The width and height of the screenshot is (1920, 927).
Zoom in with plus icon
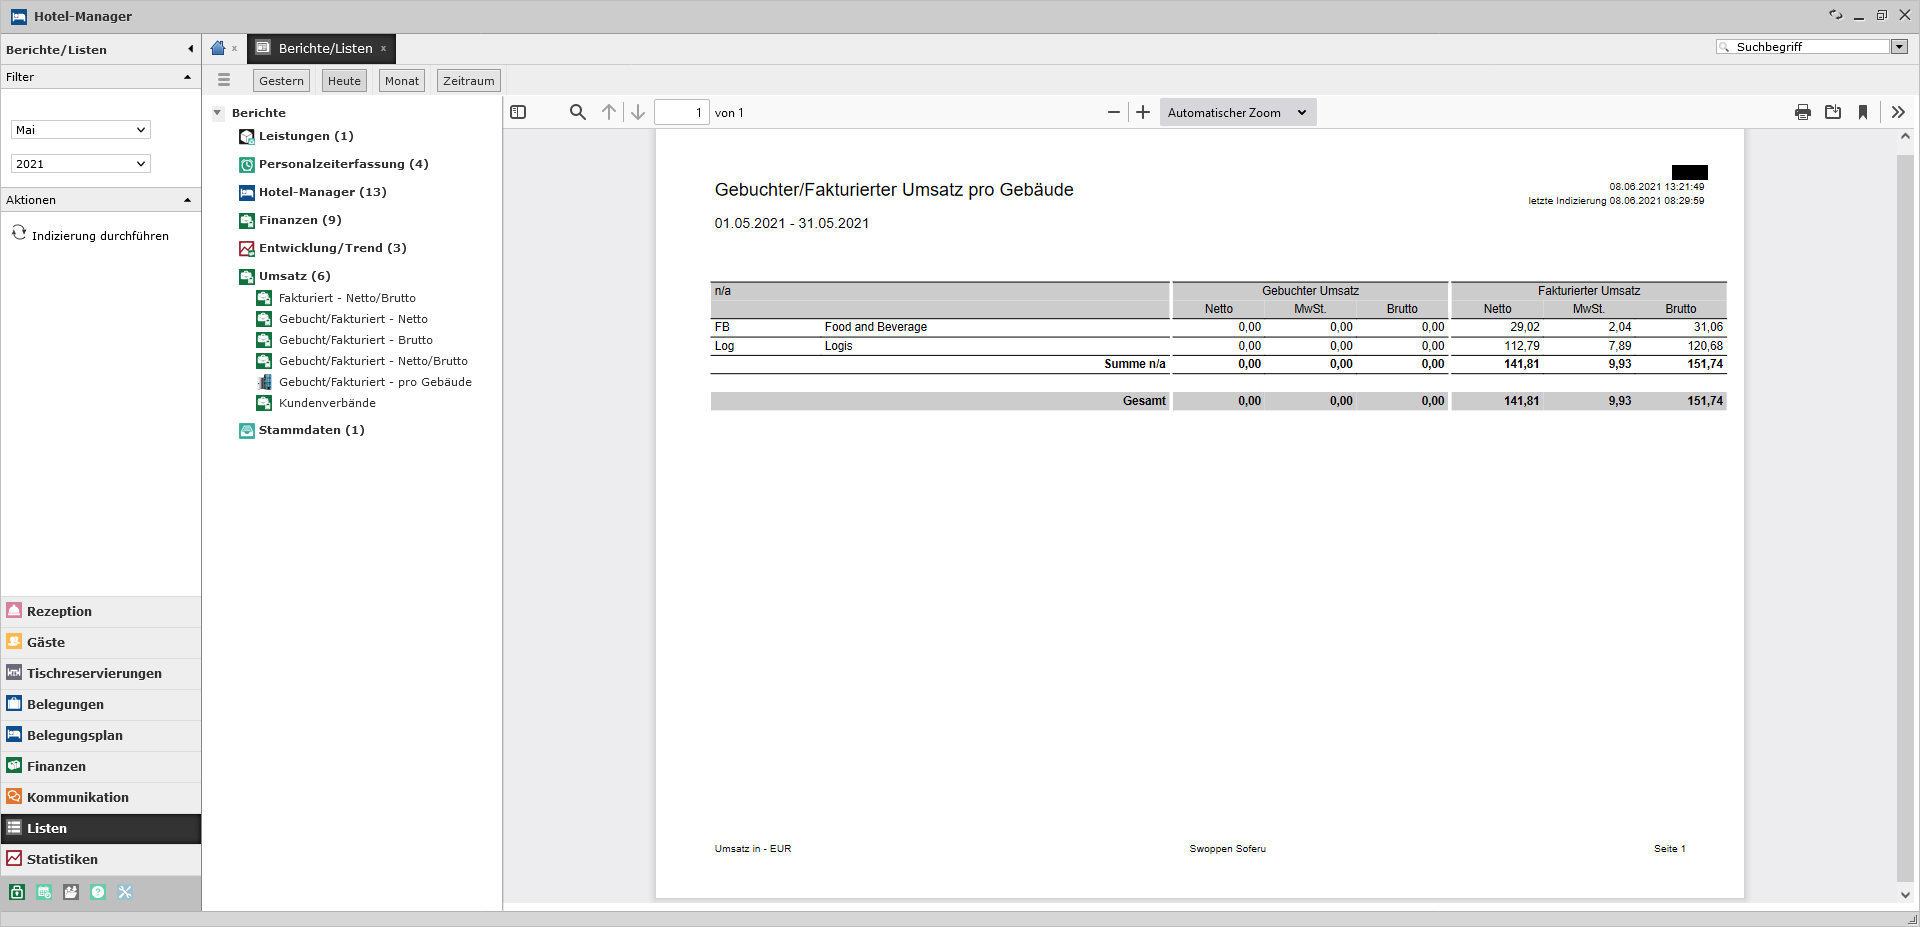(1143, 112)
